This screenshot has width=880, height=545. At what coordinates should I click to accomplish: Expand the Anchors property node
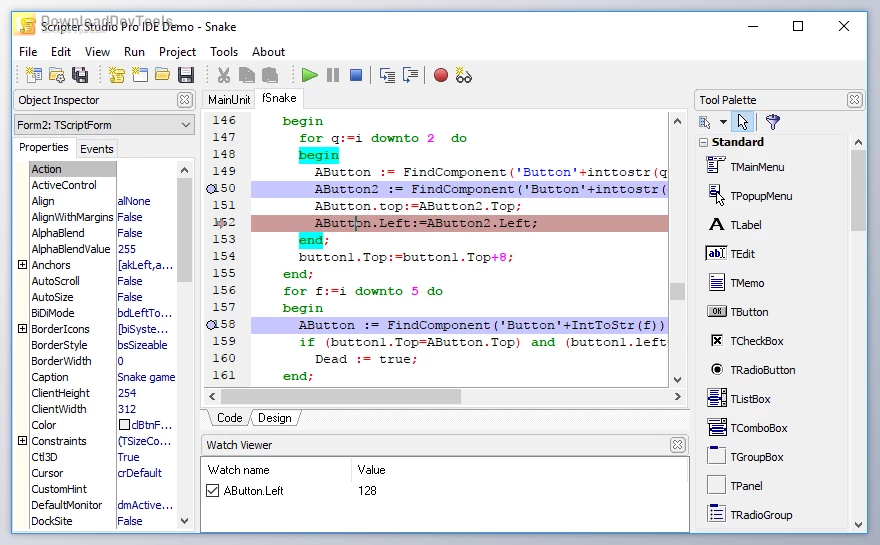coord(22,265)
